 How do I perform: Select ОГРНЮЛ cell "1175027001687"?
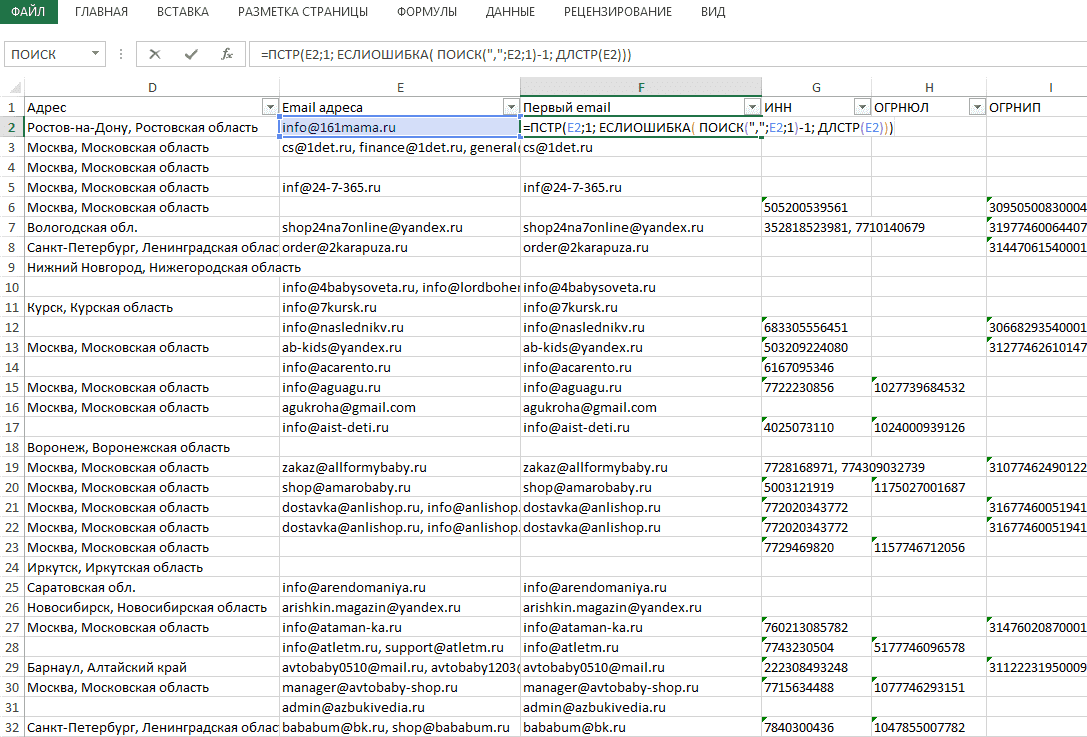pyautogui.click(x=929, y=488)
